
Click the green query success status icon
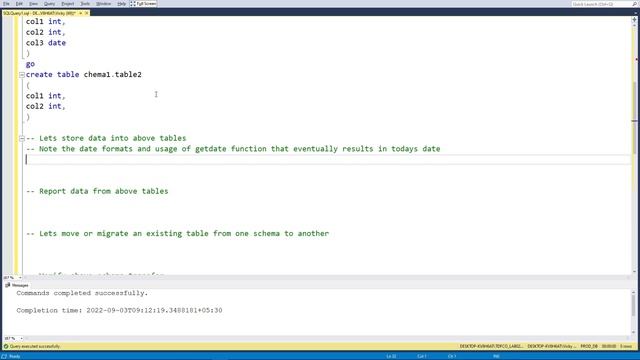point(6,346)
